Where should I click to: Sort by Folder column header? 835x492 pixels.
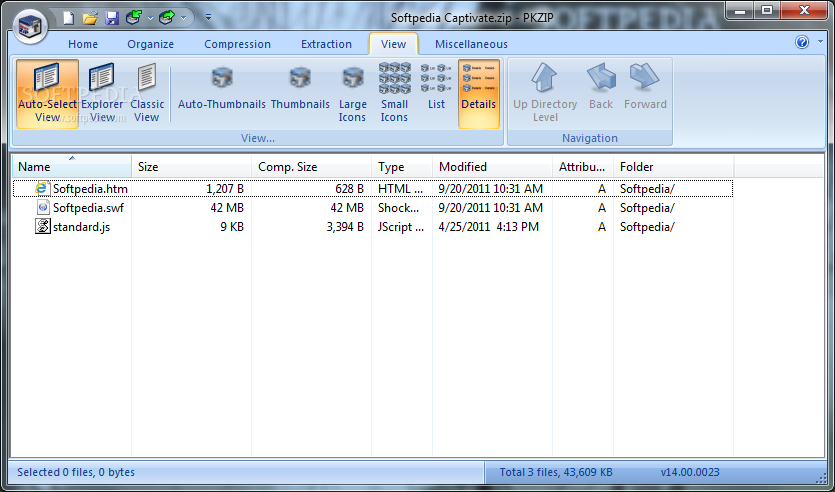point(674,167)
